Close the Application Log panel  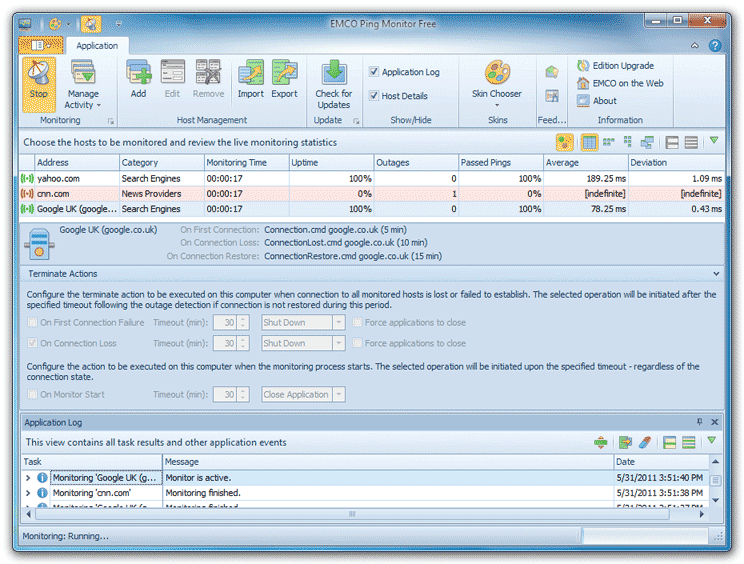point(715,422)
